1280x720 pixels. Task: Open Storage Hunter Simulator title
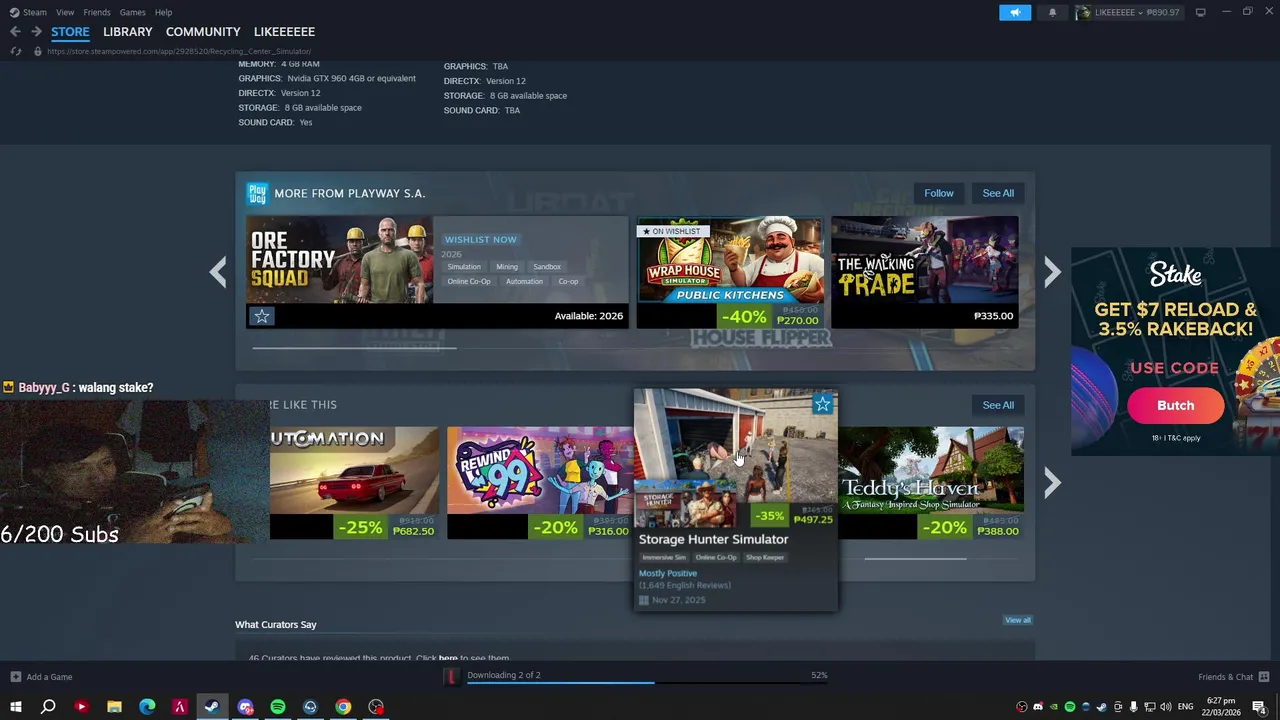[x=713, y=539]
